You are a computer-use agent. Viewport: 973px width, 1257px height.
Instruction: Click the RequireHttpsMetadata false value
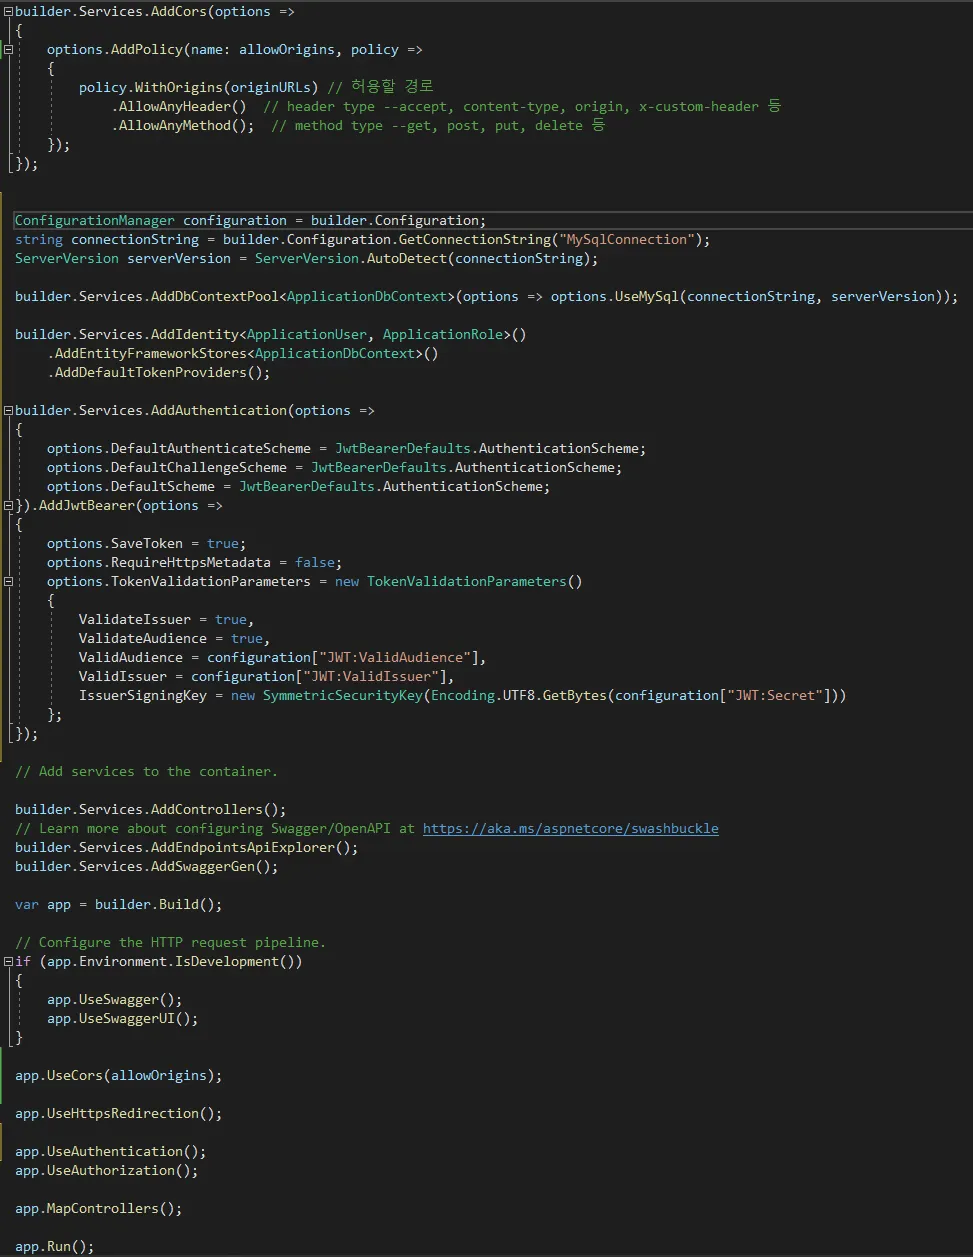pos(316,563)
